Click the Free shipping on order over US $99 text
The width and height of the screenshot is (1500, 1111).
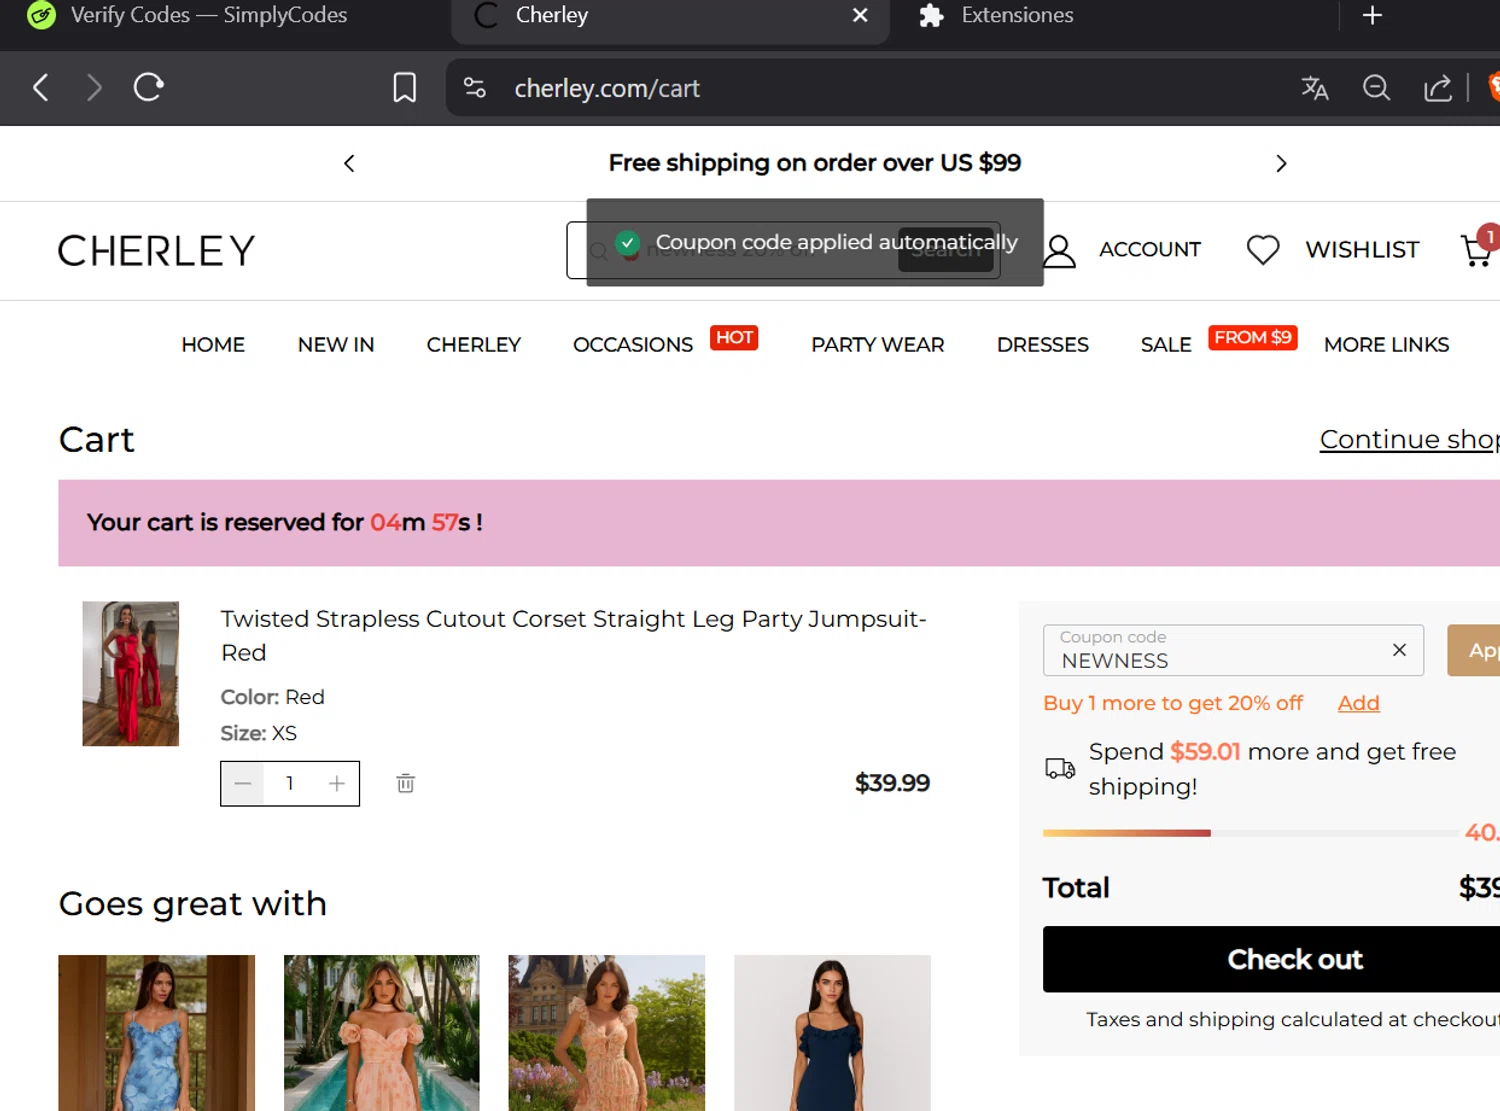pyautogui.click(x=815, y=163)
